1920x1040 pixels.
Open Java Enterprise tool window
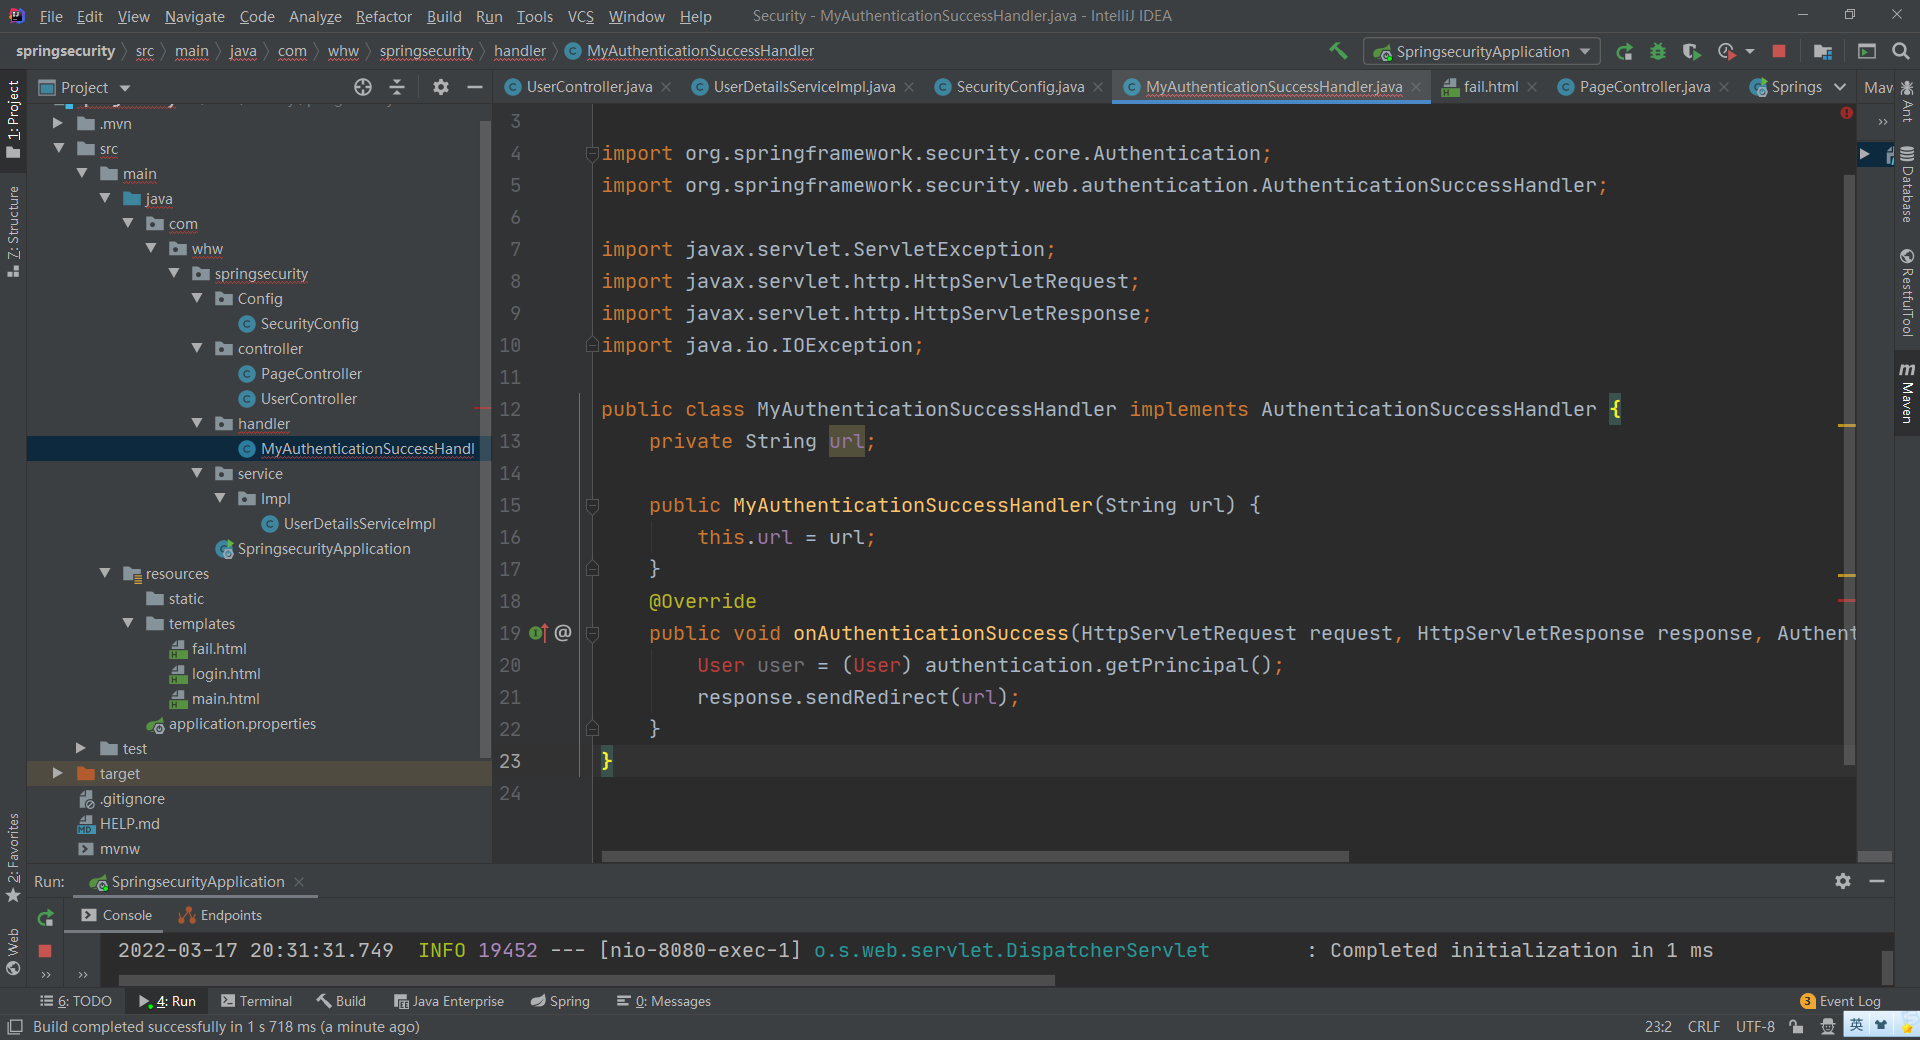click(449, 1001)
